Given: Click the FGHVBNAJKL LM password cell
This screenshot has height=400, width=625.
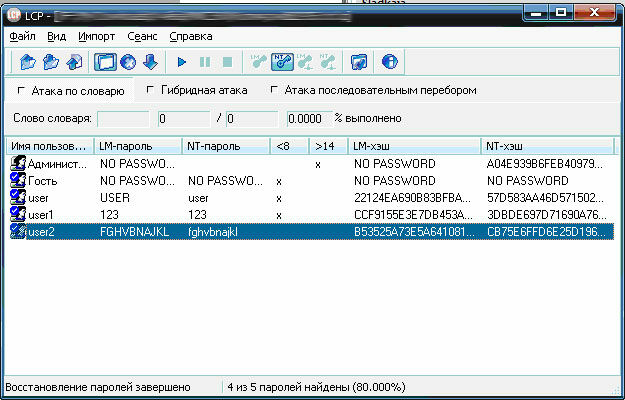Looking at the screenshot, I should point(135,232).
